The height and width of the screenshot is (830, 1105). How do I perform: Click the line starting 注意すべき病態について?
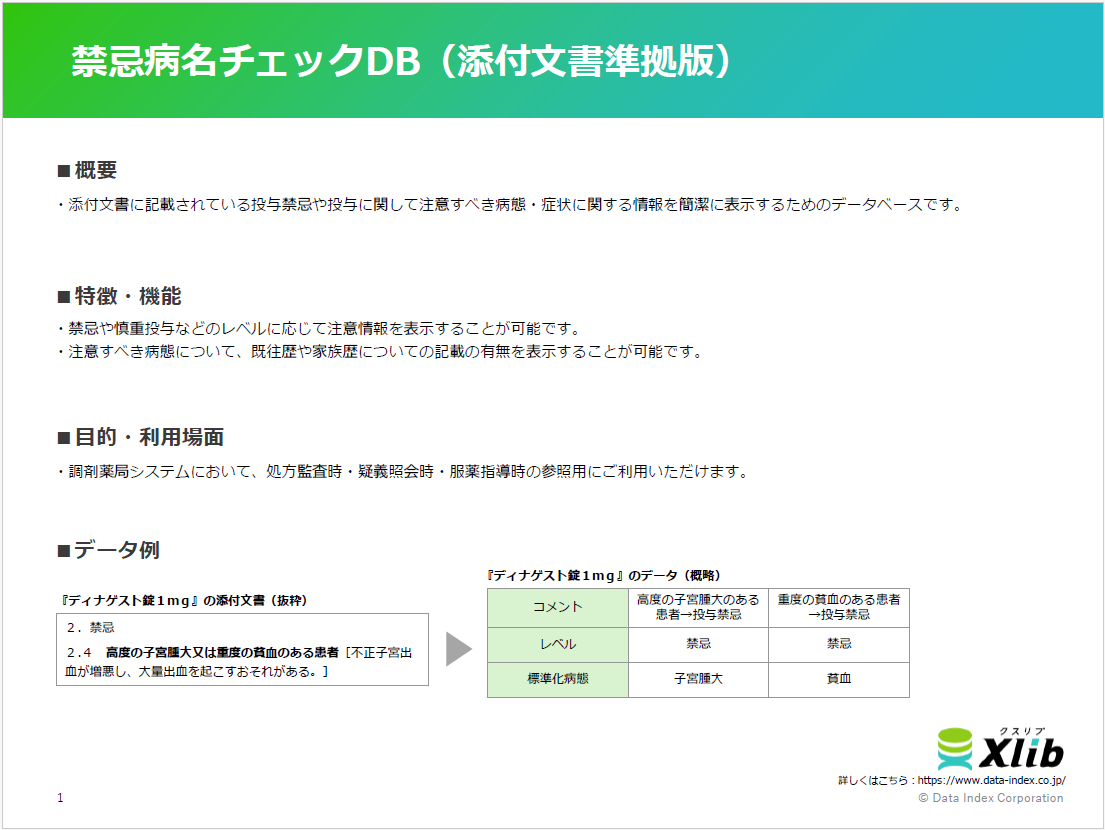tap(381, 352)
